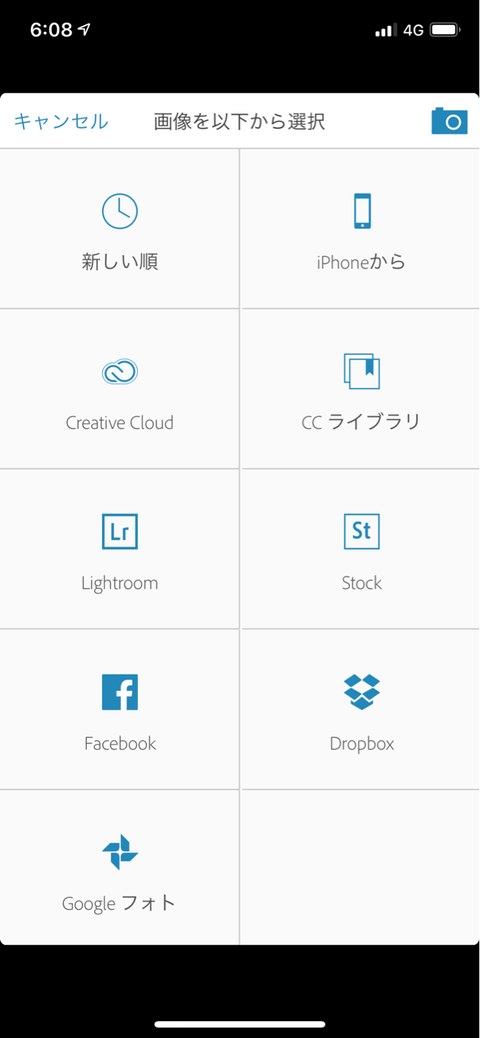Tap the location arrow in status bar

pos(84,29)
